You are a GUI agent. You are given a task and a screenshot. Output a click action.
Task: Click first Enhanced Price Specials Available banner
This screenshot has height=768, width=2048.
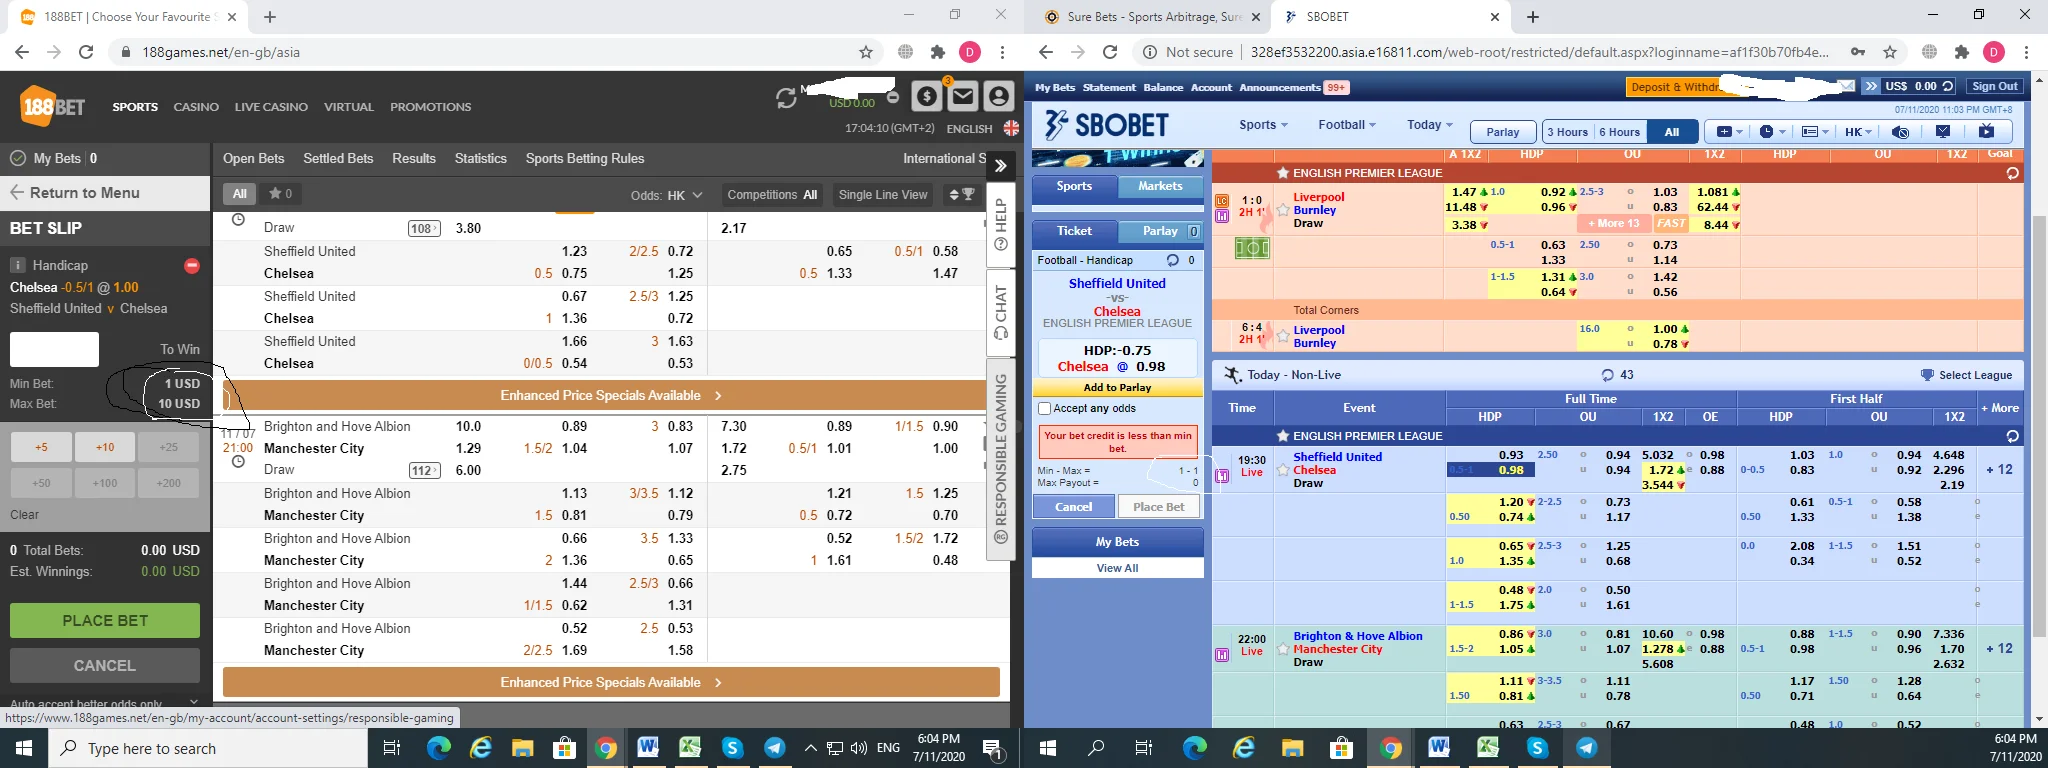611,396
